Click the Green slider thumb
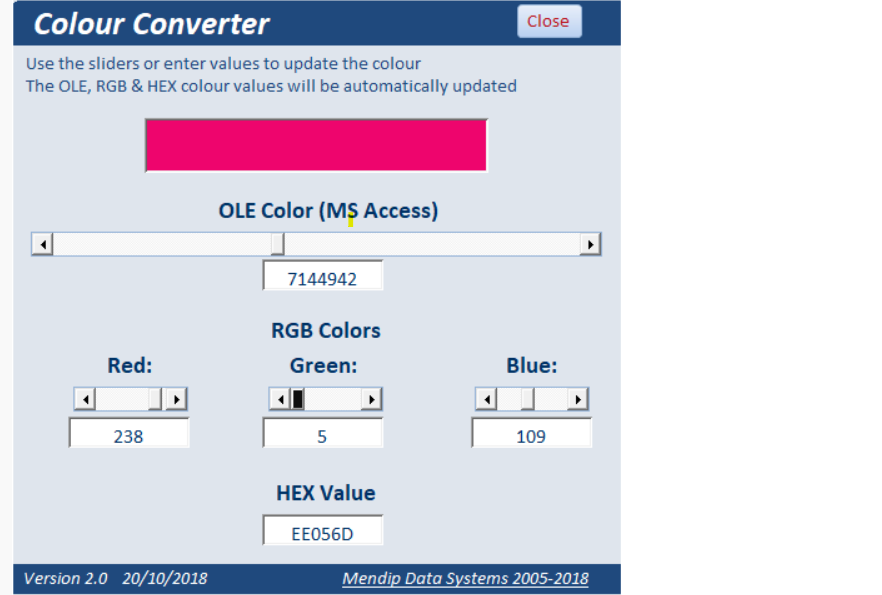Viewport: 882px width, 595px height. coord(298,399)
